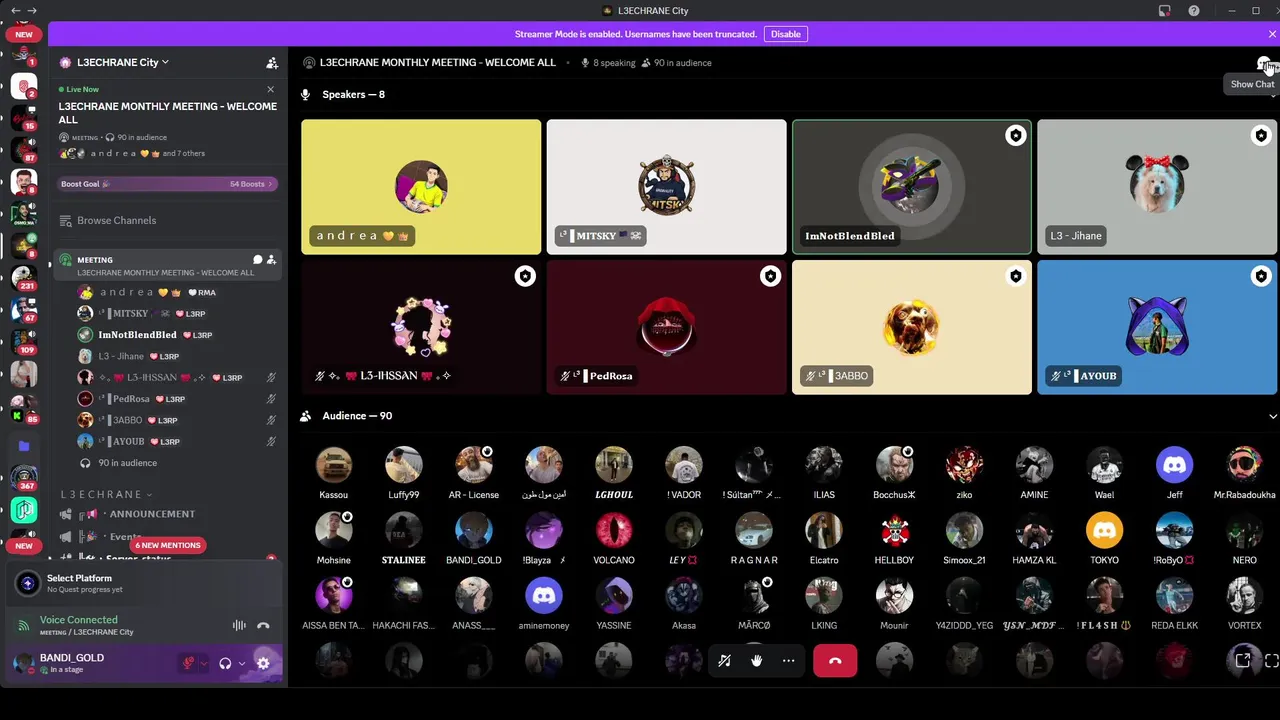
Task: Click the moderator badge on AYOUB tile
Action: click(x=1261, y=276)
